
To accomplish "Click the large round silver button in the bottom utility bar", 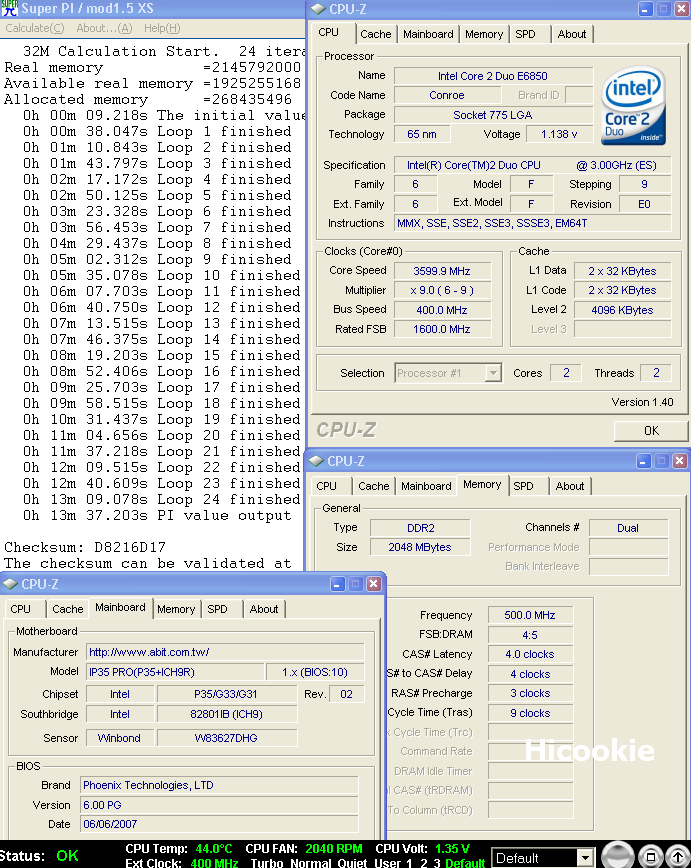I will point(618,856).
